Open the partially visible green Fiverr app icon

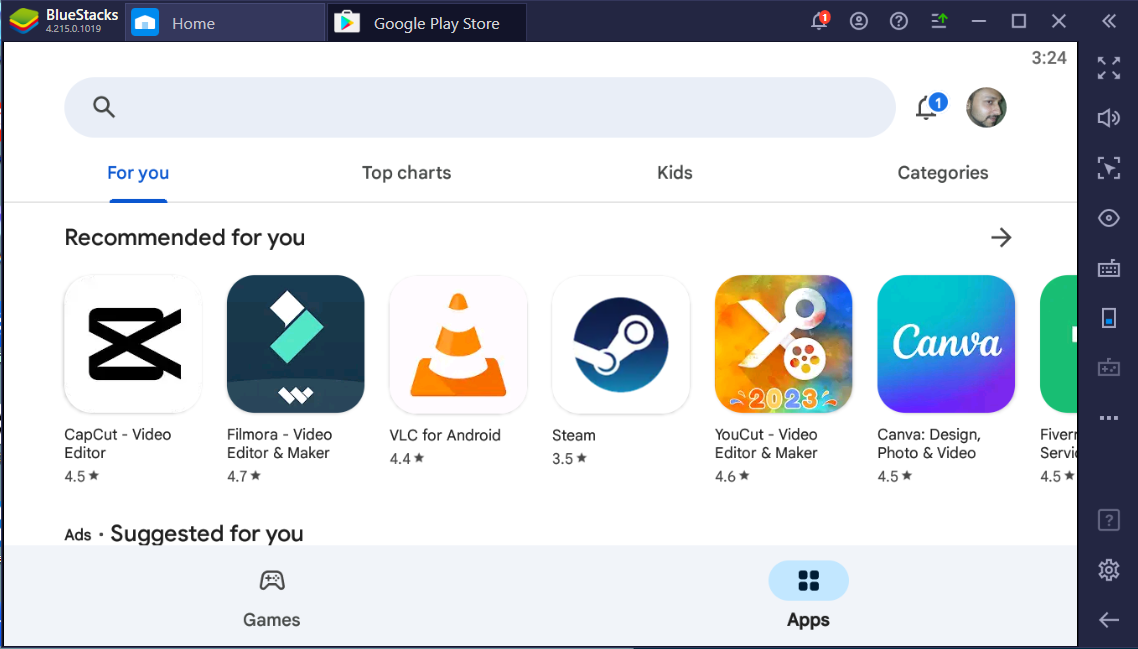1058,343
